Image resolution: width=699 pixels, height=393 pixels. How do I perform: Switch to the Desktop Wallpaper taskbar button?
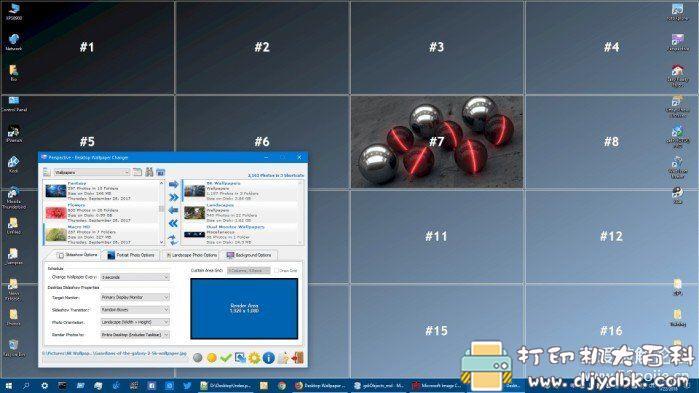coord(320,386)
